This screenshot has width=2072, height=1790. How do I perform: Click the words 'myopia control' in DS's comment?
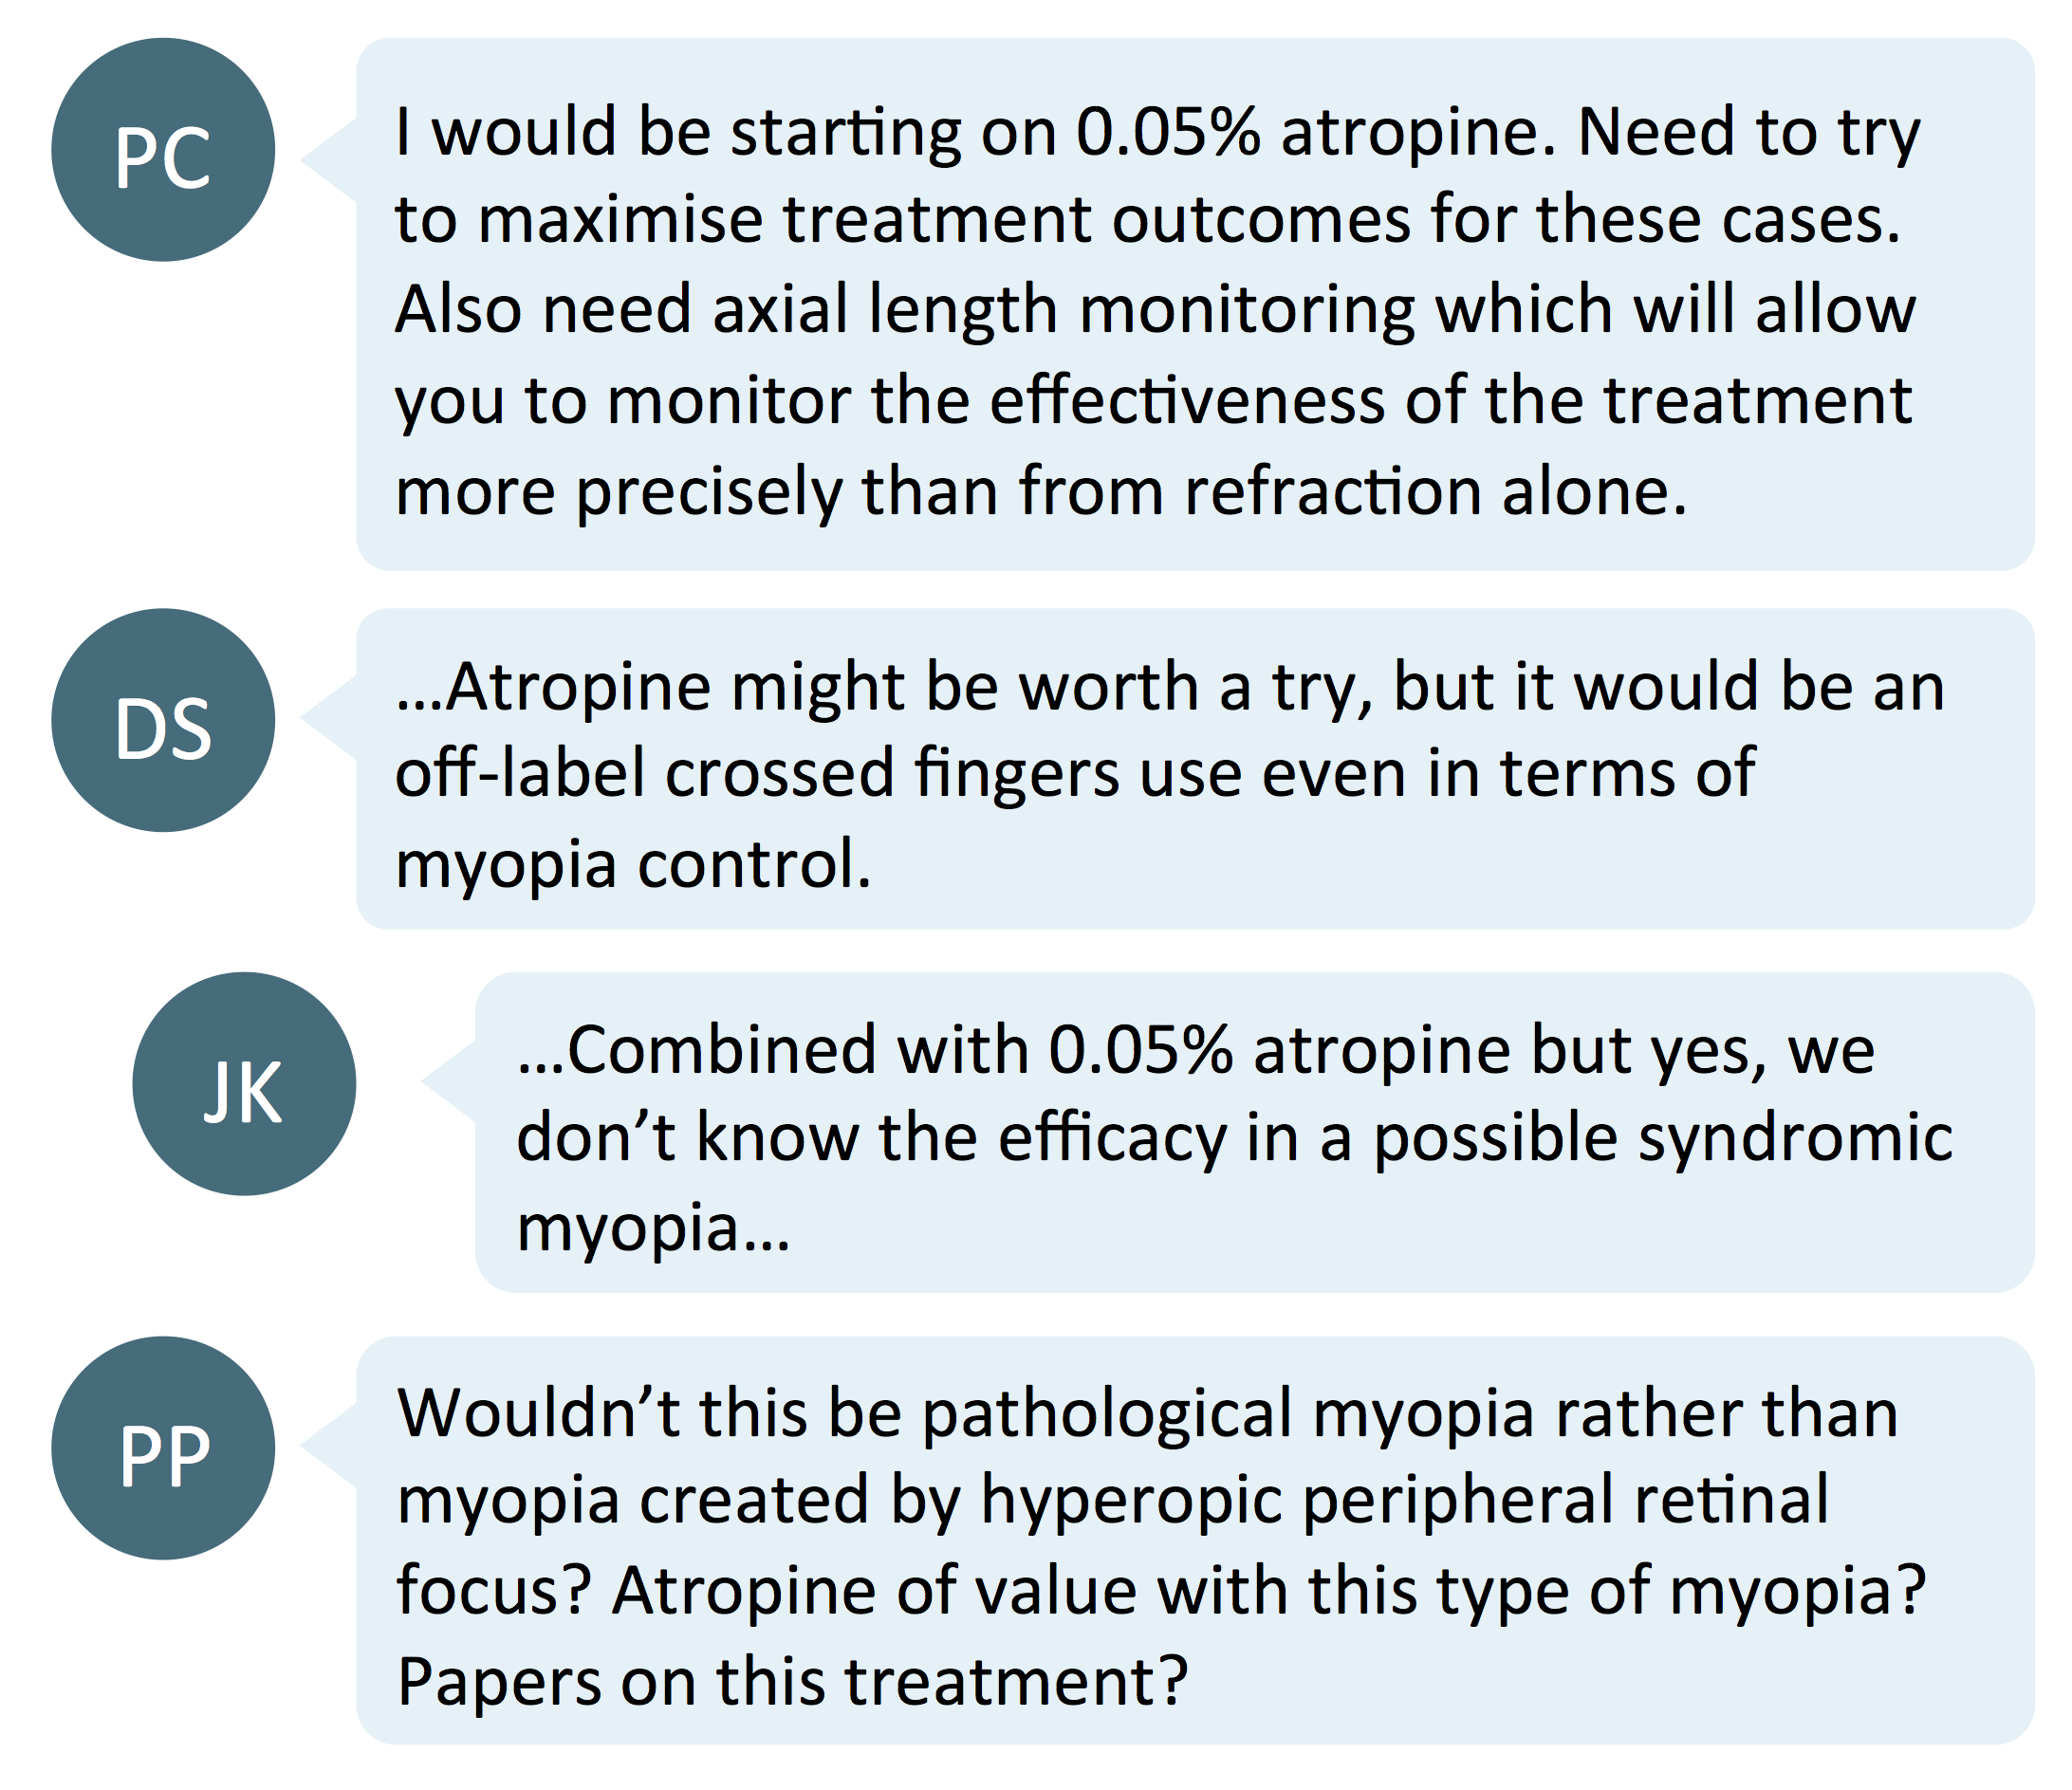click(633, 864)
